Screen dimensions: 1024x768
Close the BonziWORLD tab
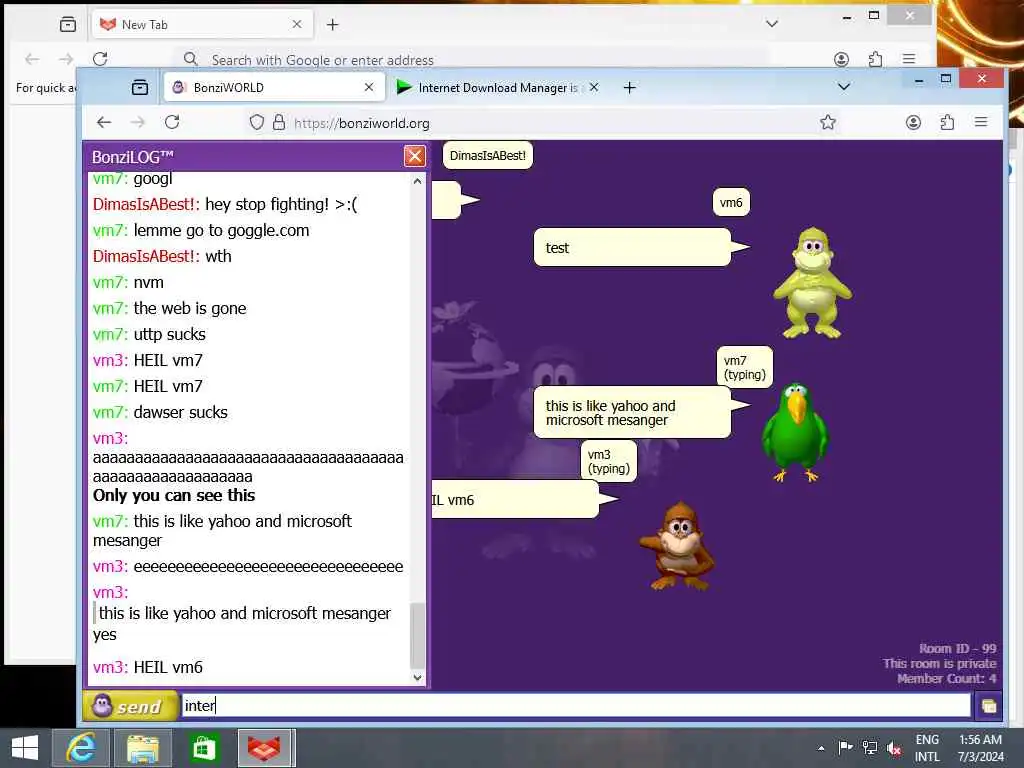(x=369, y=87)
